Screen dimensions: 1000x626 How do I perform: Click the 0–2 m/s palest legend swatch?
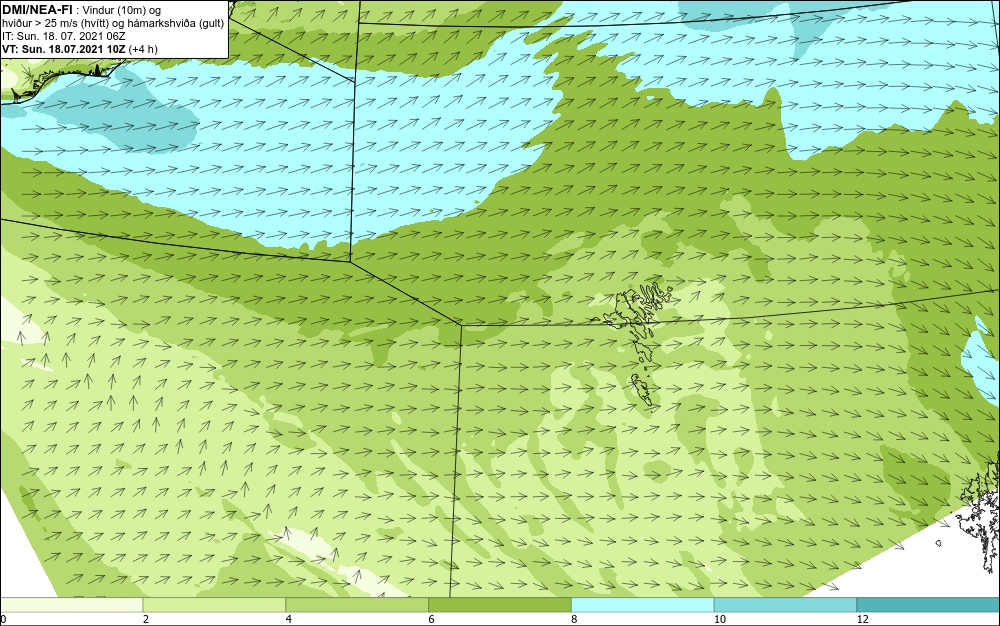[x=71, y=605]
